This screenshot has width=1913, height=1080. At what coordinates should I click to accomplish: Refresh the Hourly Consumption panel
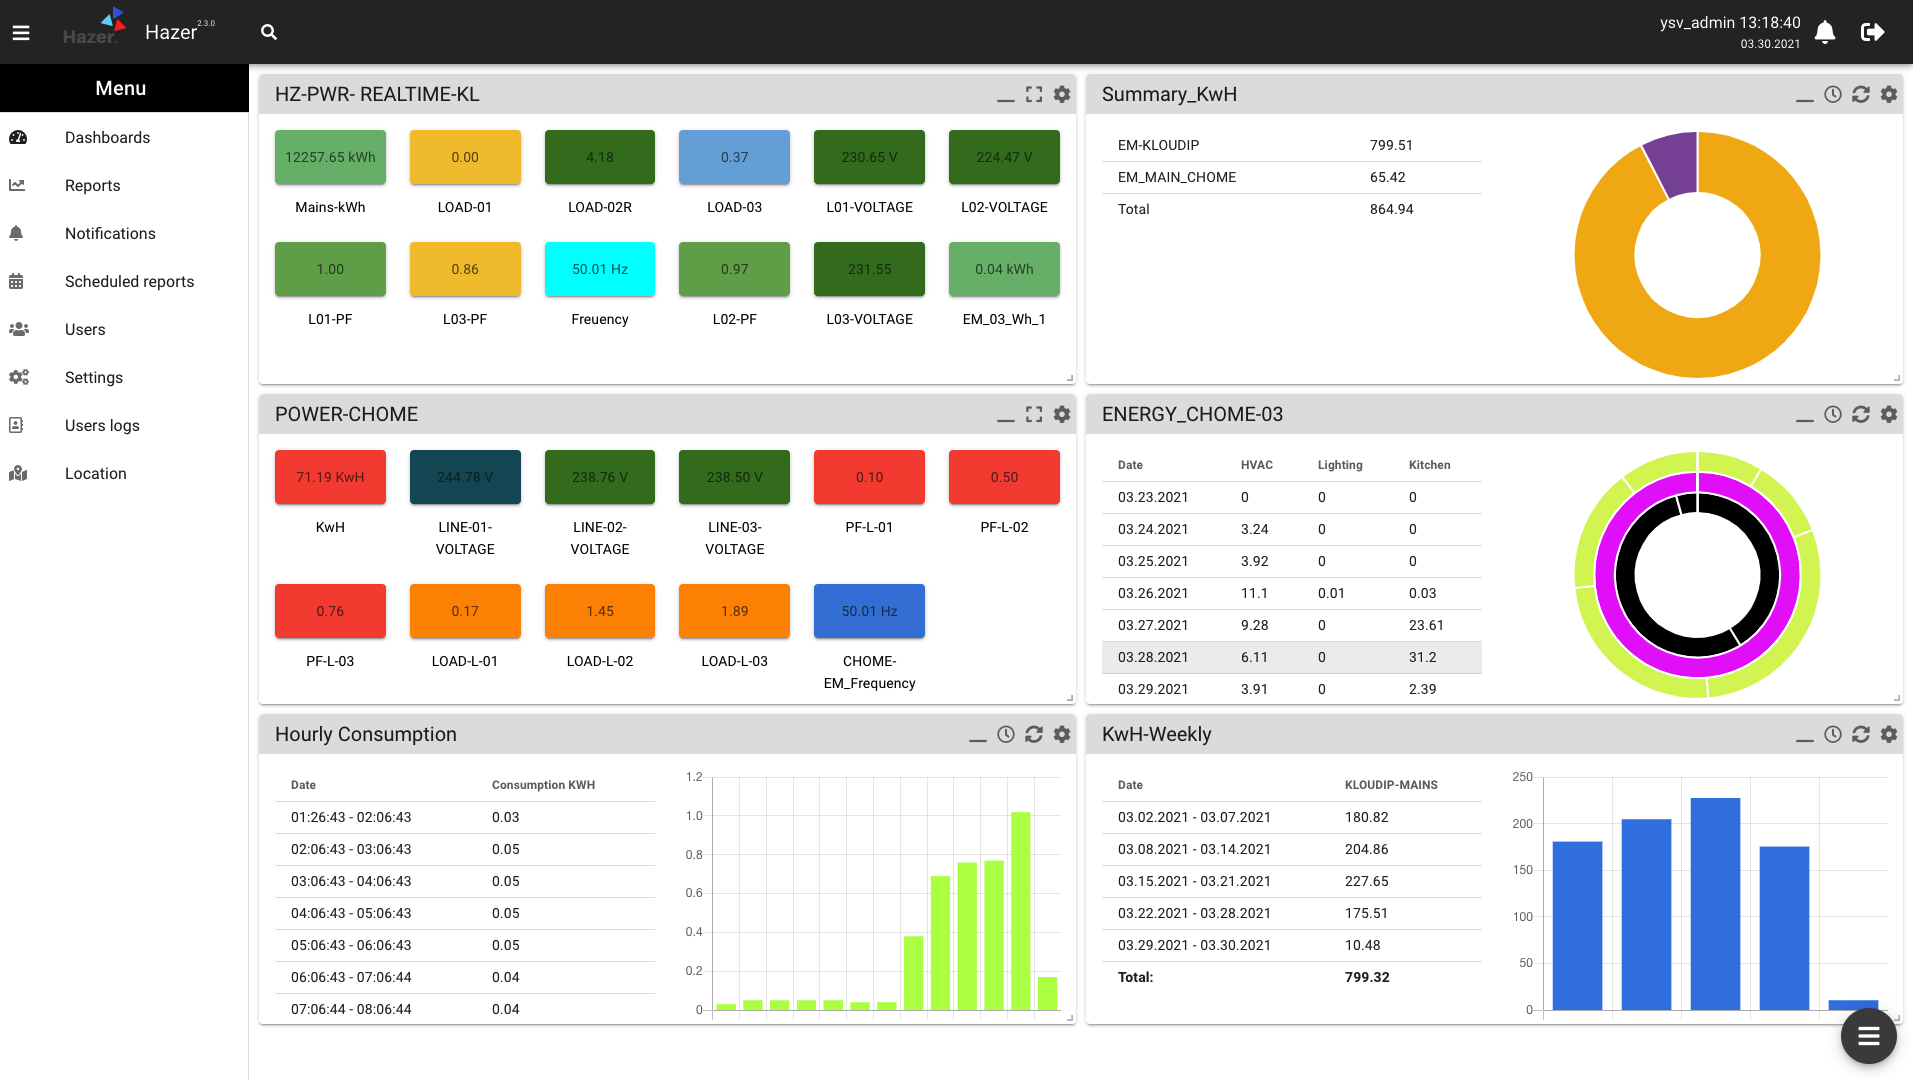1034,734
